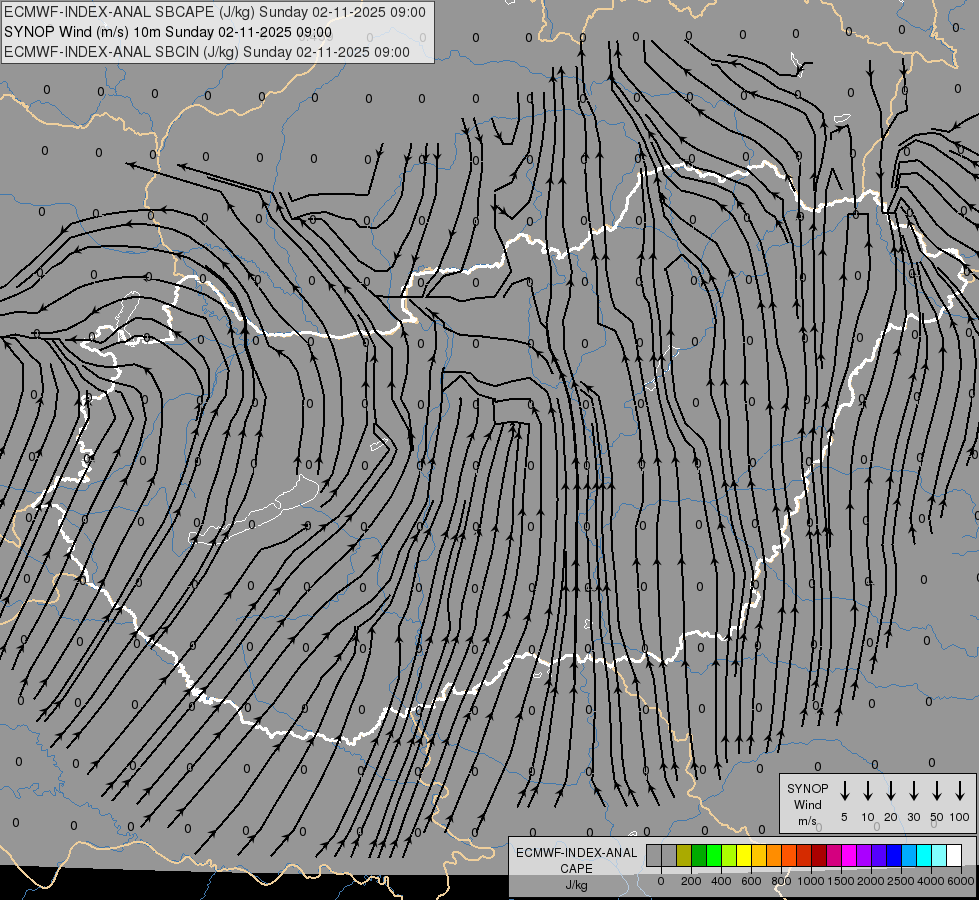Select the ECMWF-INDEX-ANAL SBCIN title line
This screenshot has height=900, width=979.
(x=207, y=52)
